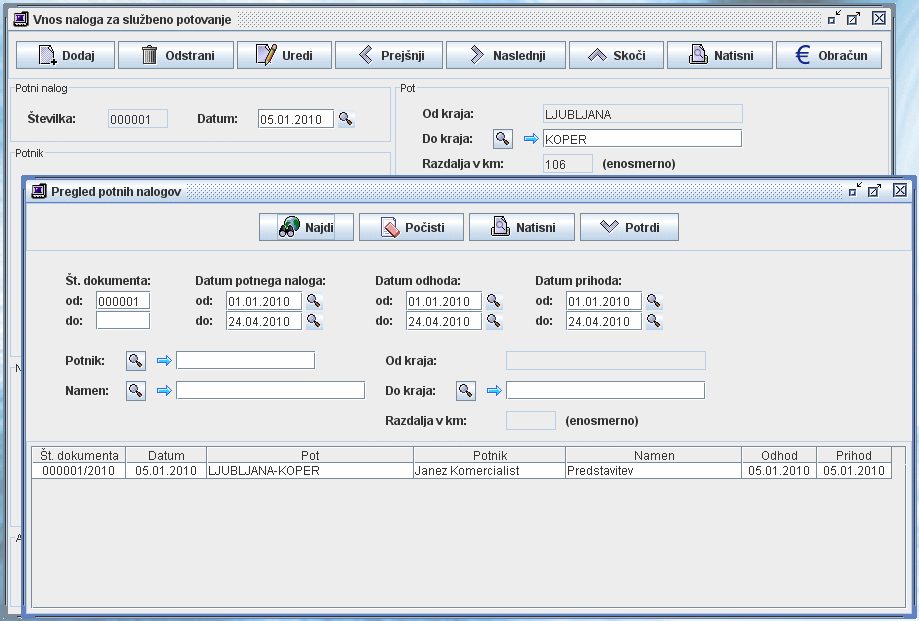
Task: Confirm selection with Potrdi button
Action: point(629,227)
